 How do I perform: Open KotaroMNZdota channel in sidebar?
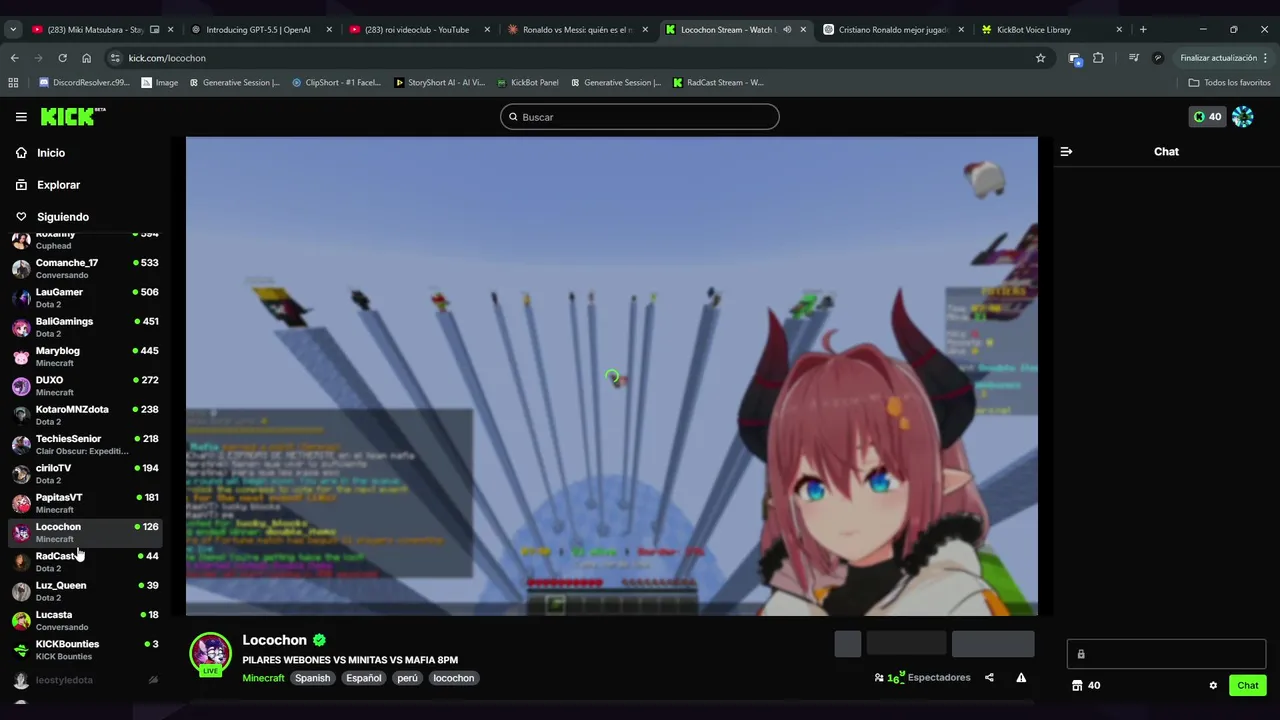[x=85, y=415]
